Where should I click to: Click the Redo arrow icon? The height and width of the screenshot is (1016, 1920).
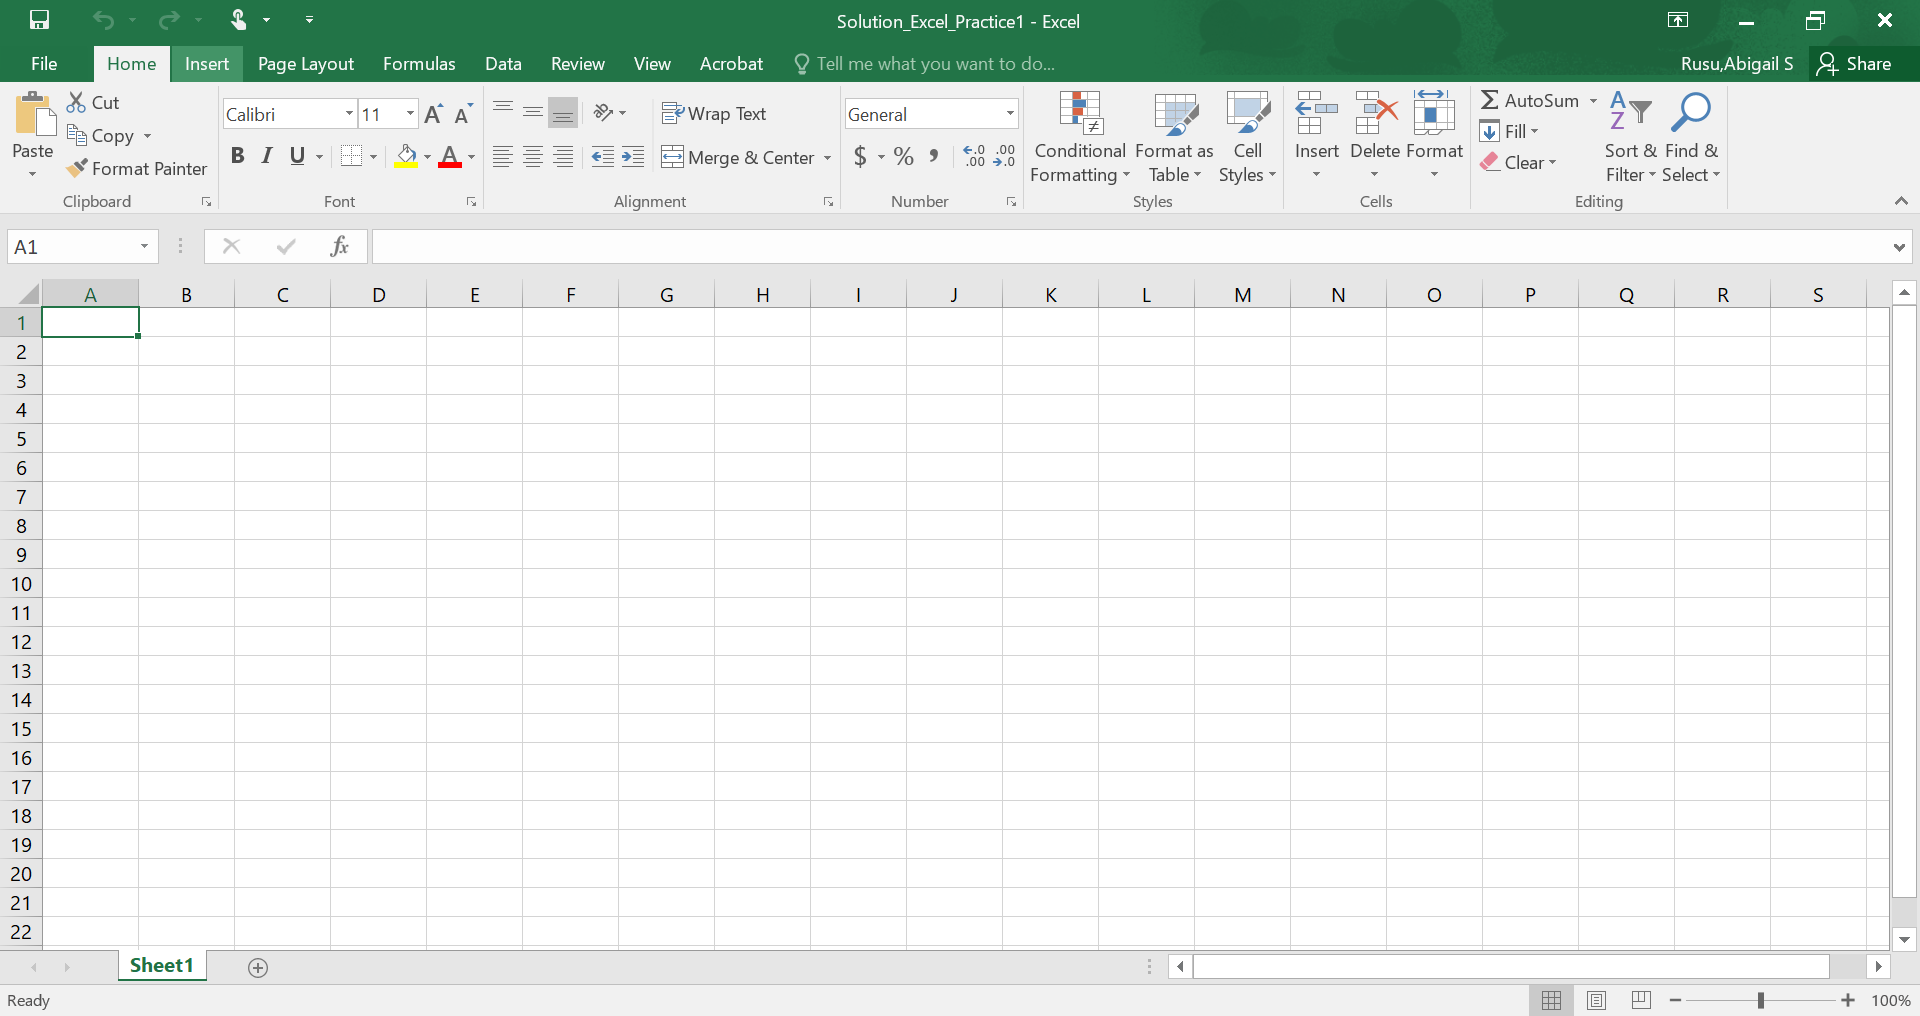169,20
